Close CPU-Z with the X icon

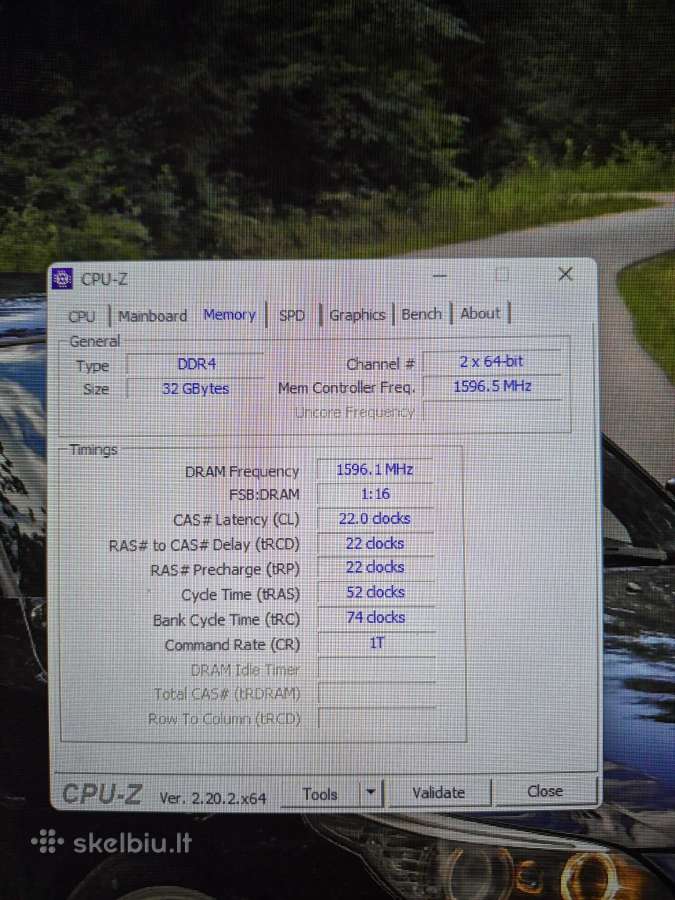tap(565, 274)
